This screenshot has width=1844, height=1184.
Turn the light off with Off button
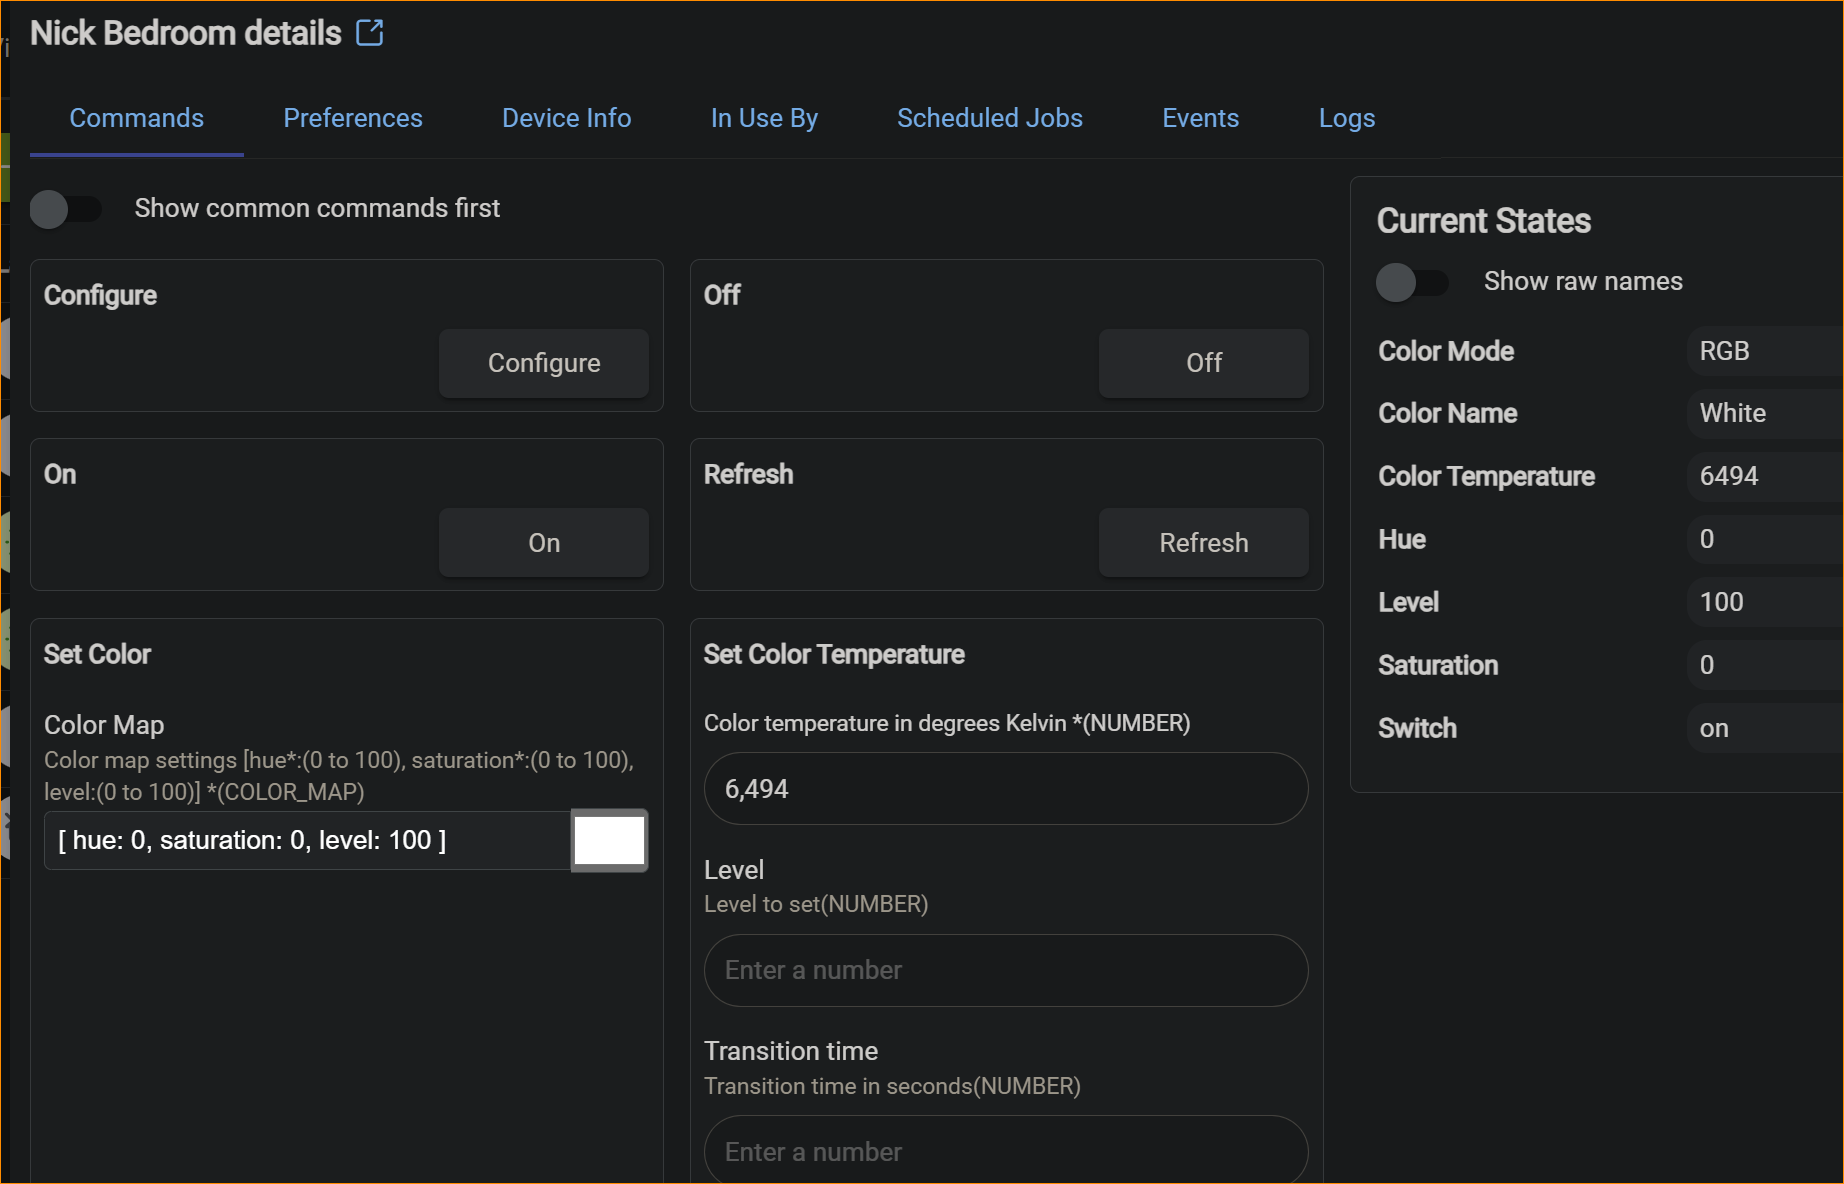click(1203, 363)
